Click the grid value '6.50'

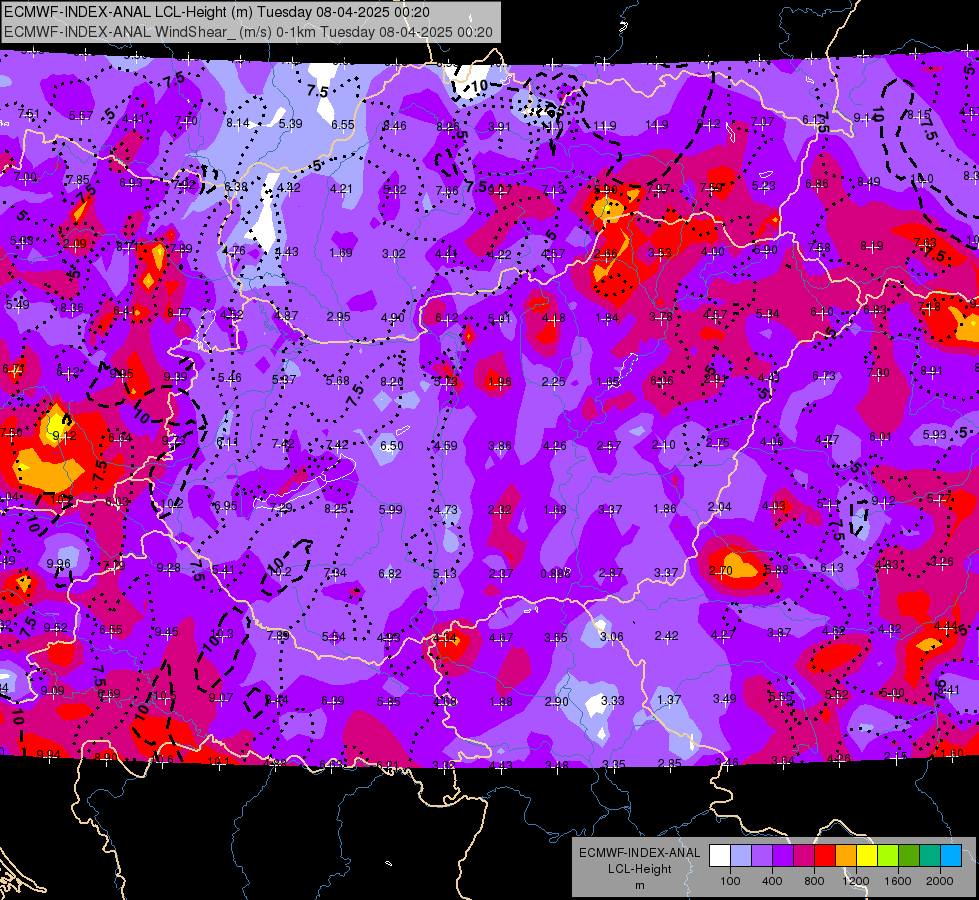click(x=391, y=445)
